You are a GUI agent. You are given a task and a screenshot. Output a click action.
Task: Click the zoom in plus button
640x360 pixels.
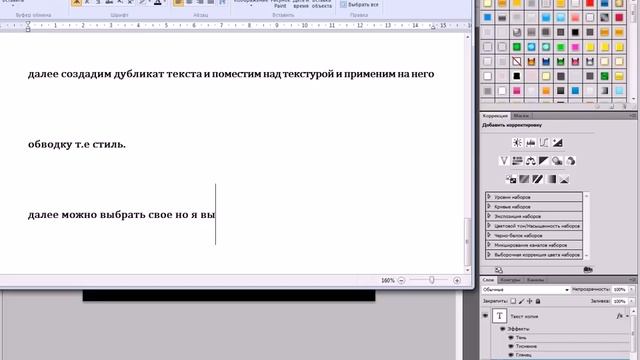tap(457, 280)
